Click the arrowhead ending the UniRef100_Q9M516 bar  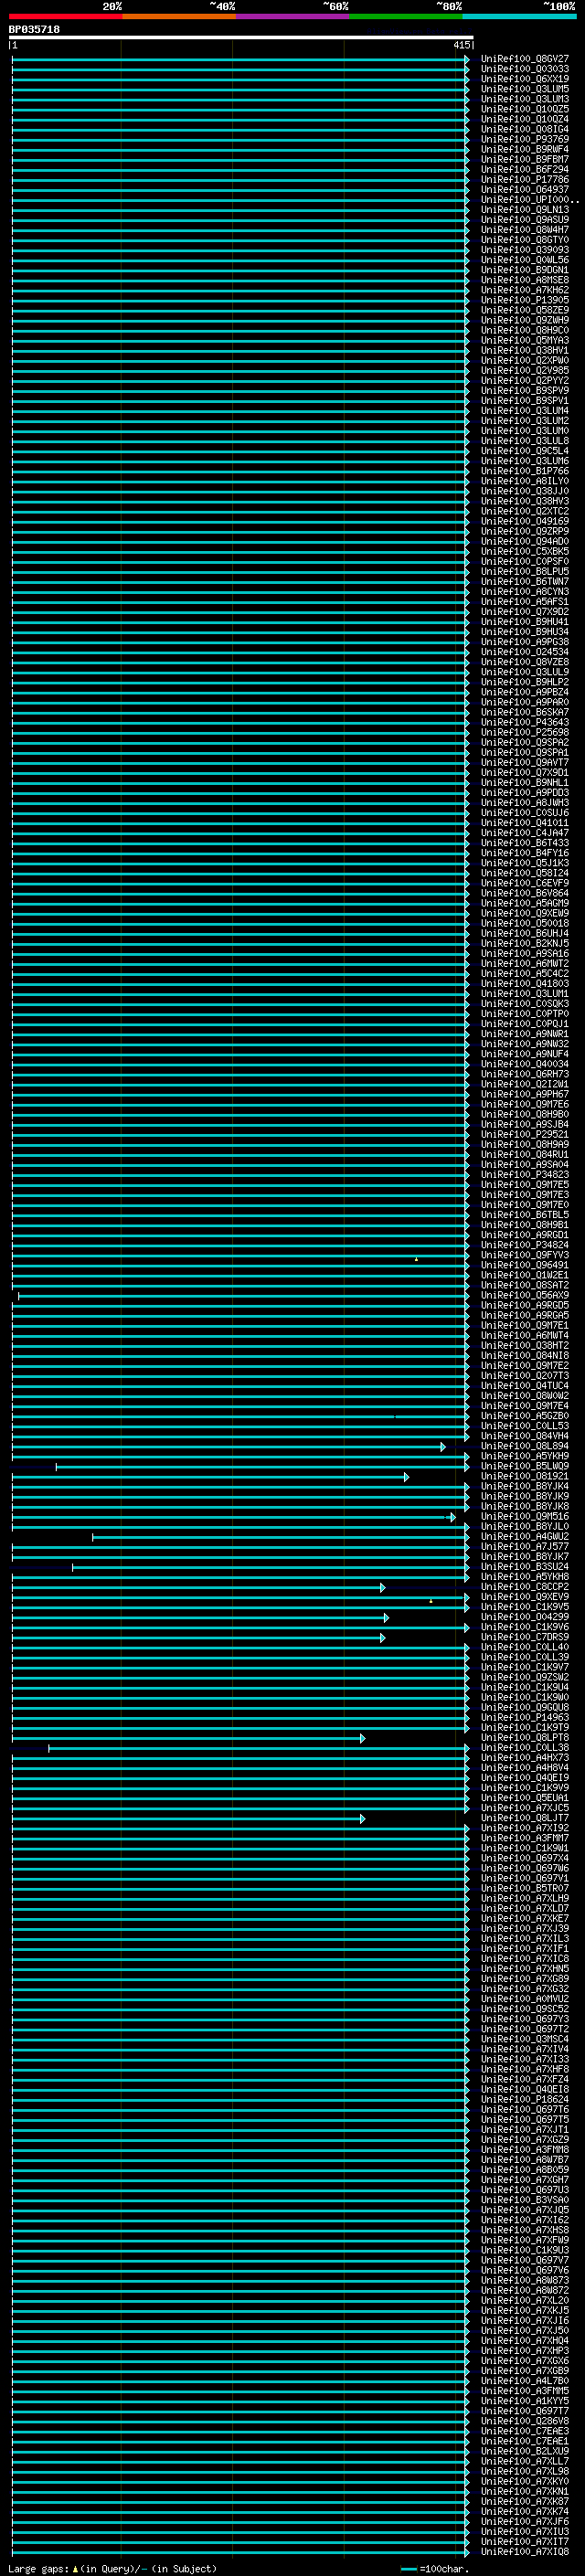(x=452, y=1517)
